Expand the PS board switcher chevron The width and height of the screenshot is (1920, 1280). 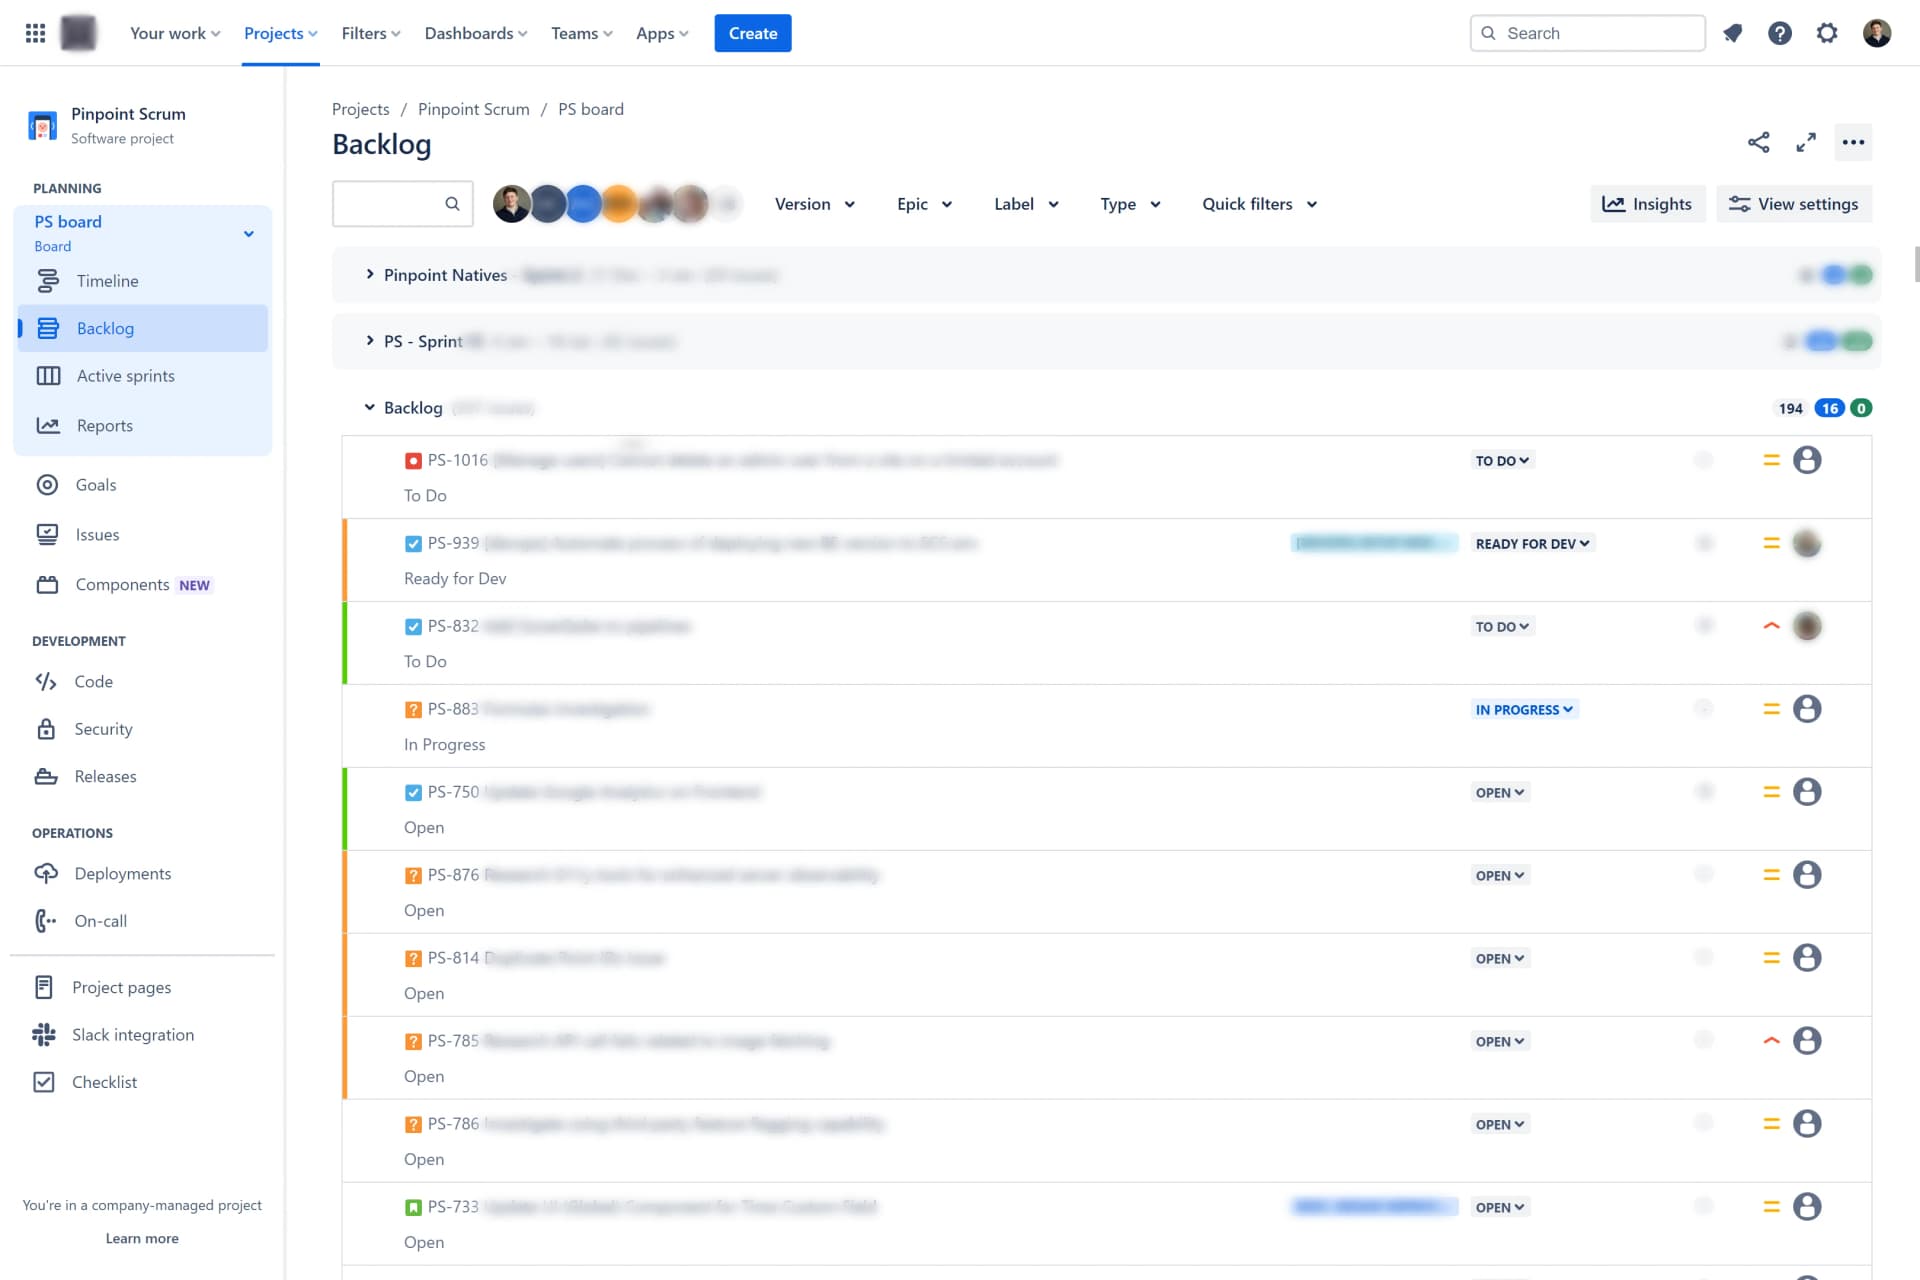[x=249, y=234]
